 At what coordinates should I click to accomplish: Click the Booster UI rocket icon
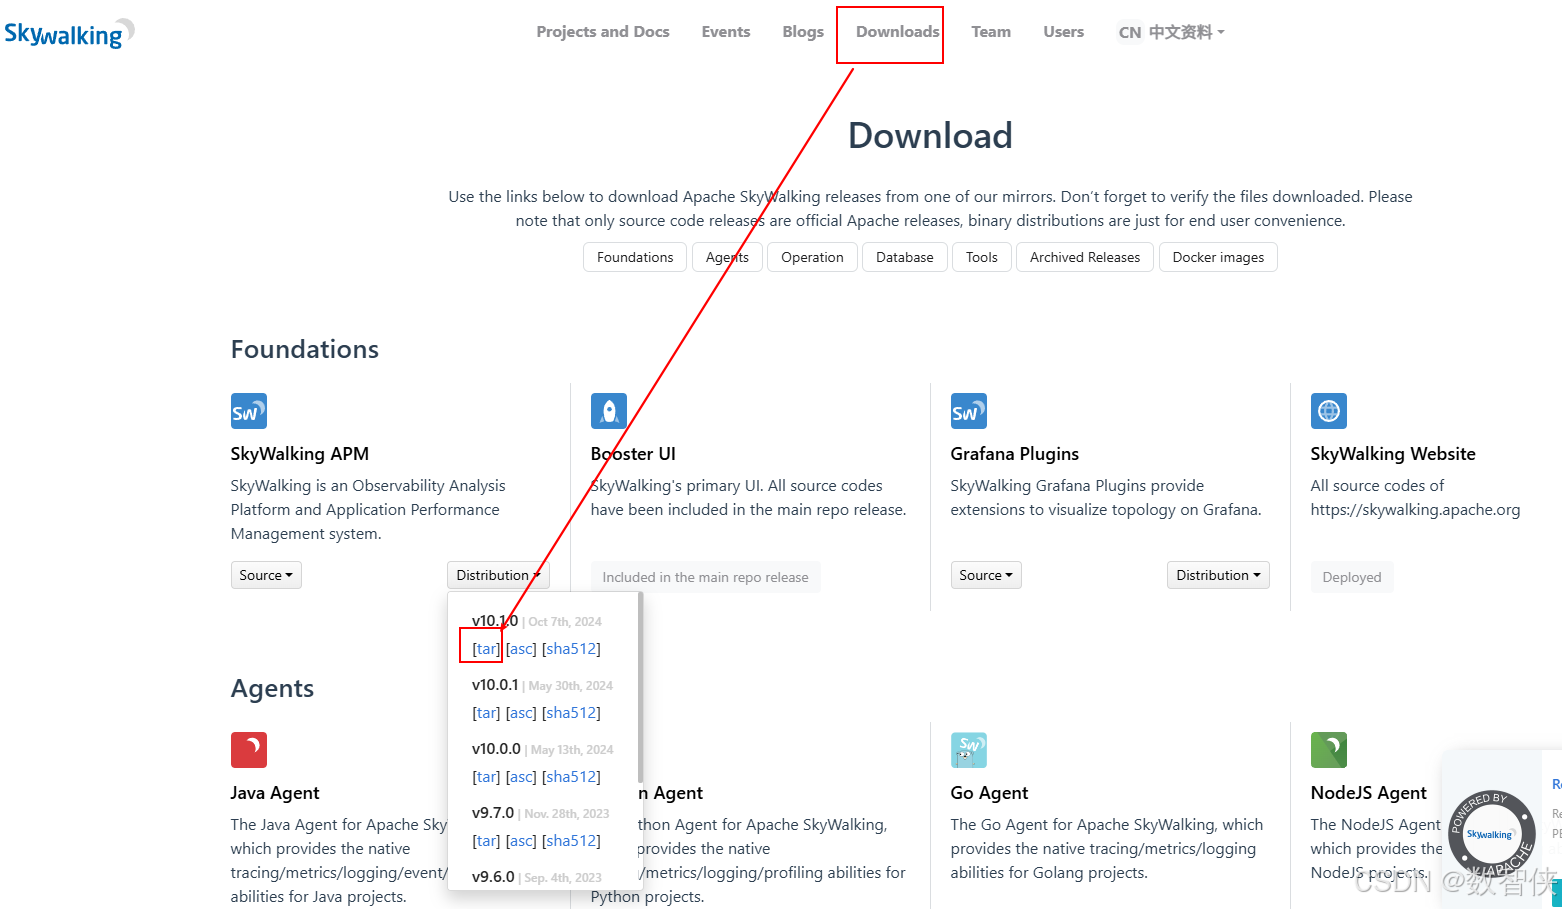609,411
